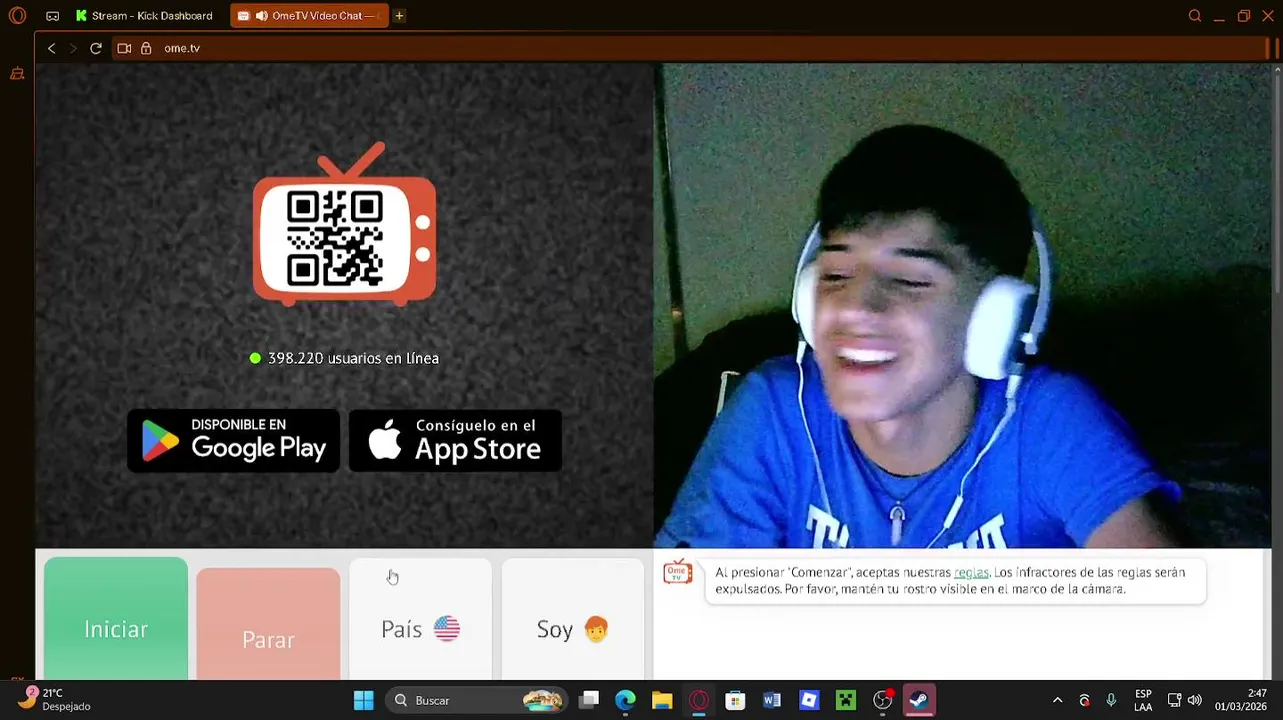Open the Opera menu logo
The height and width of the screenshot is (720, 1283).
pyautogui.click(x=17, y=16)
